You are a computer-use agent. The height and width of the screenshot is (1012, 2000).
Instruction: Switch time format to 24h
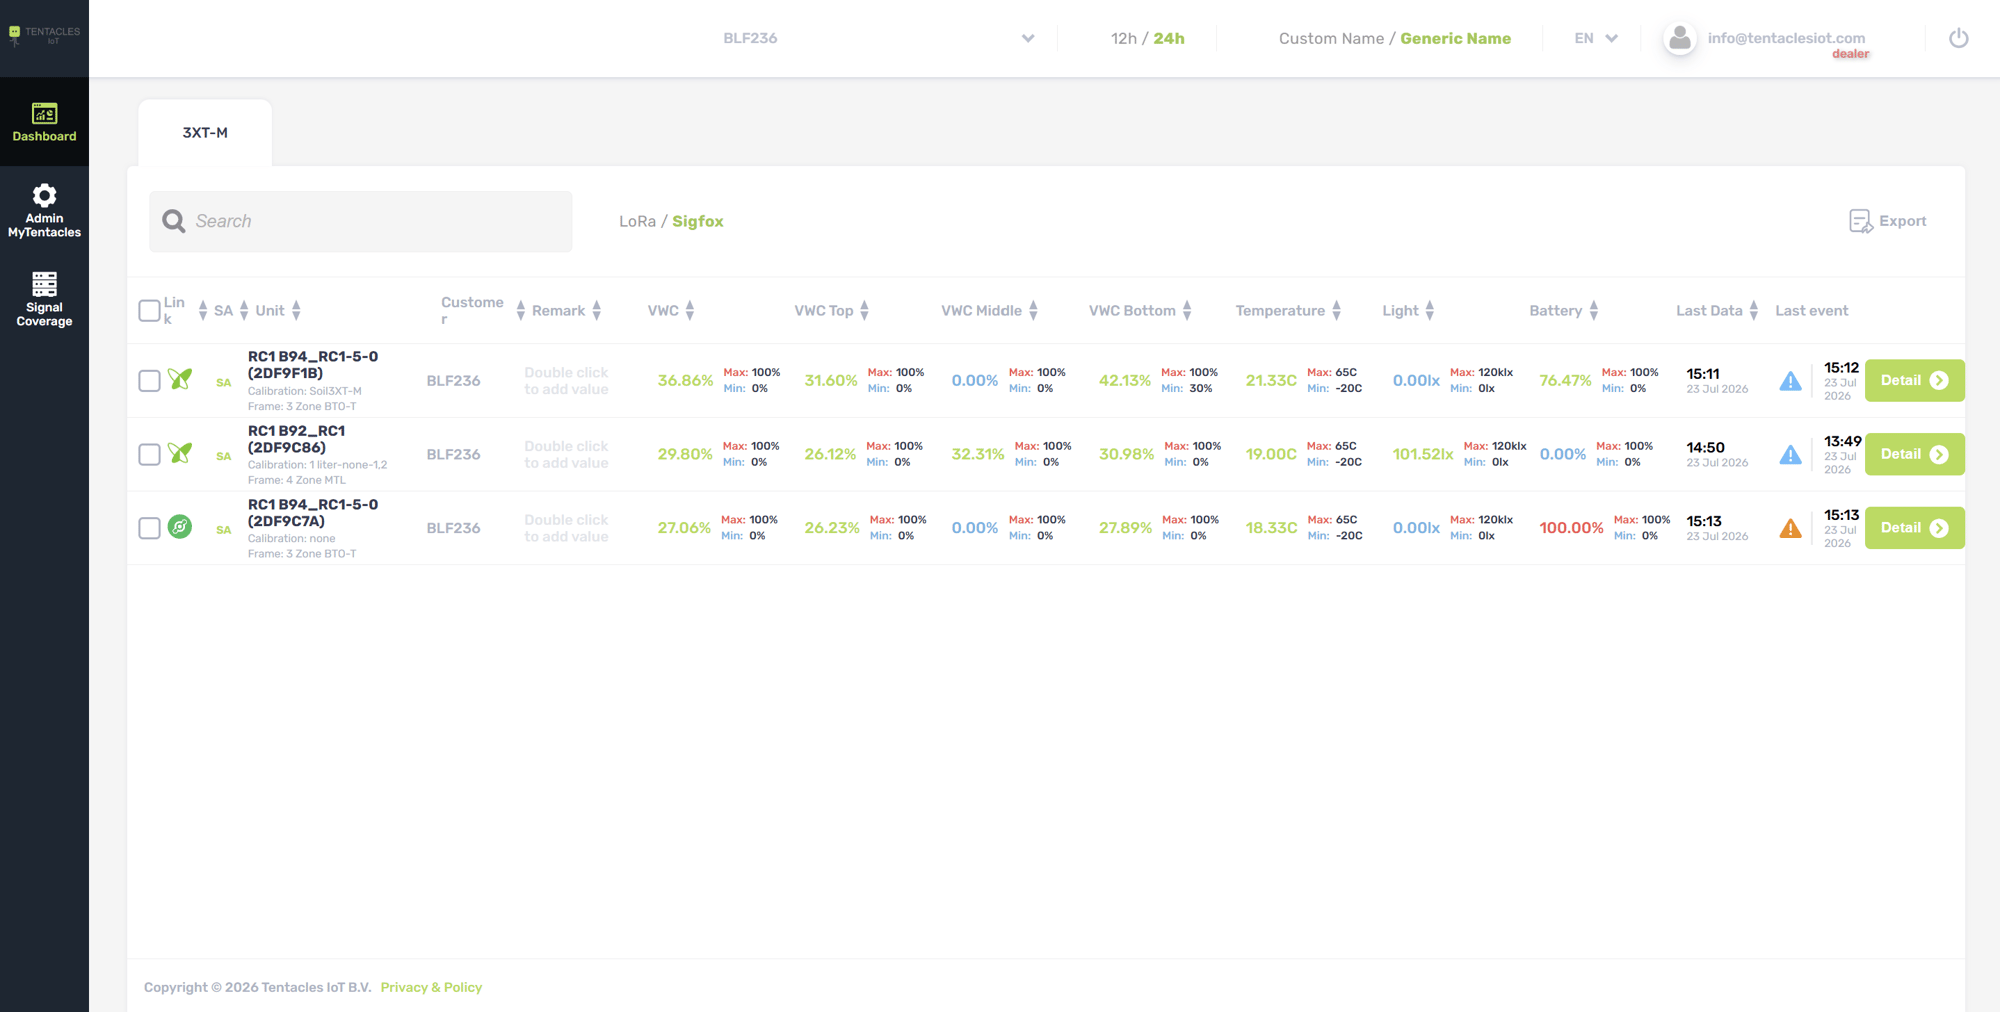[1169, 38]
